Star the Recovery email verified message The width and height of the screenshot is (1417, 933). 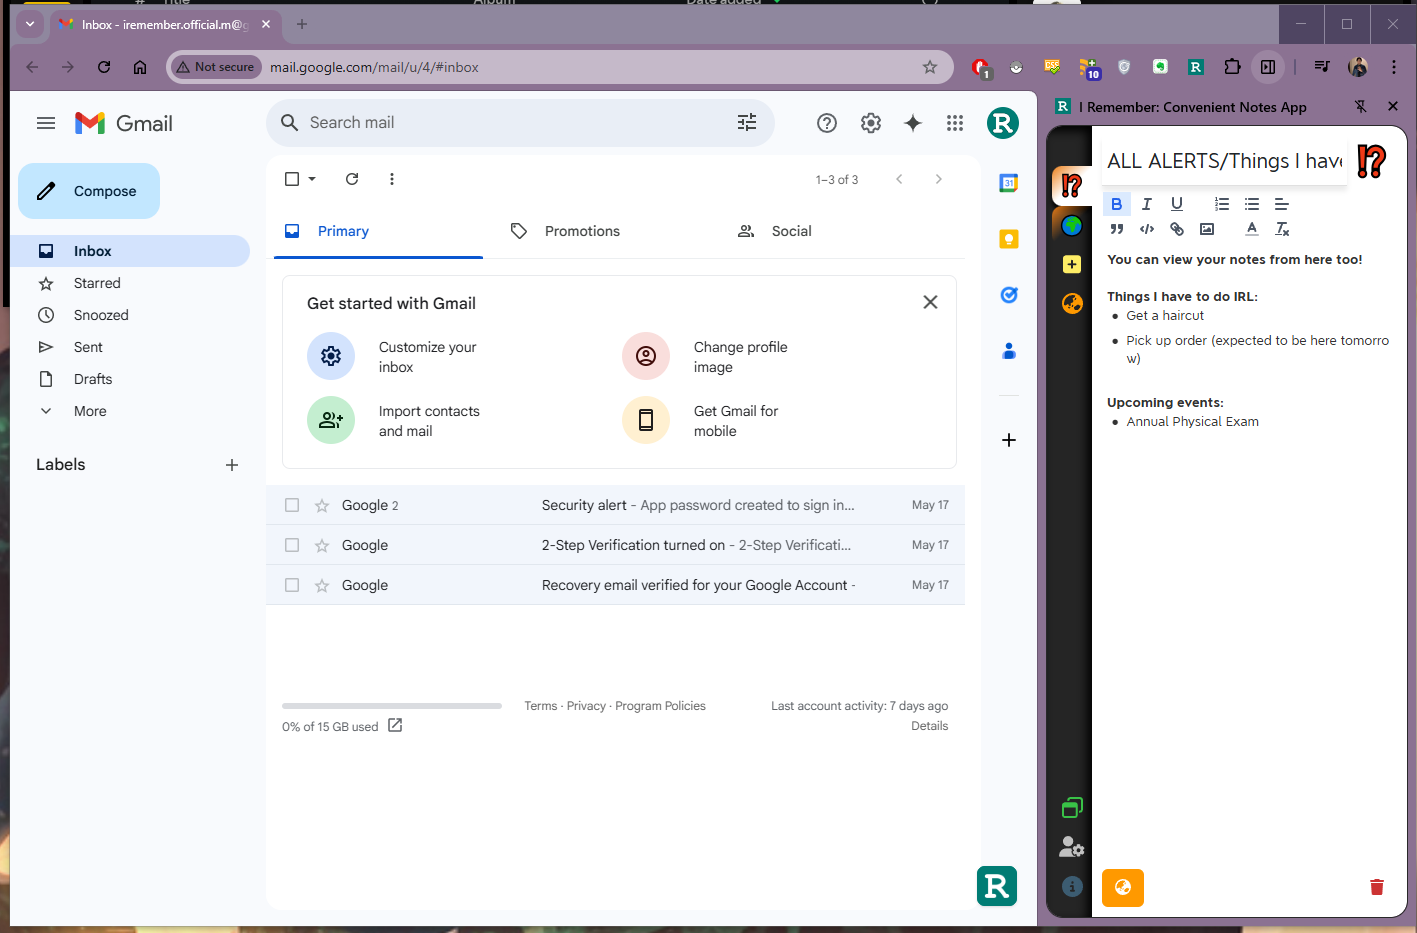pos(322,585)
